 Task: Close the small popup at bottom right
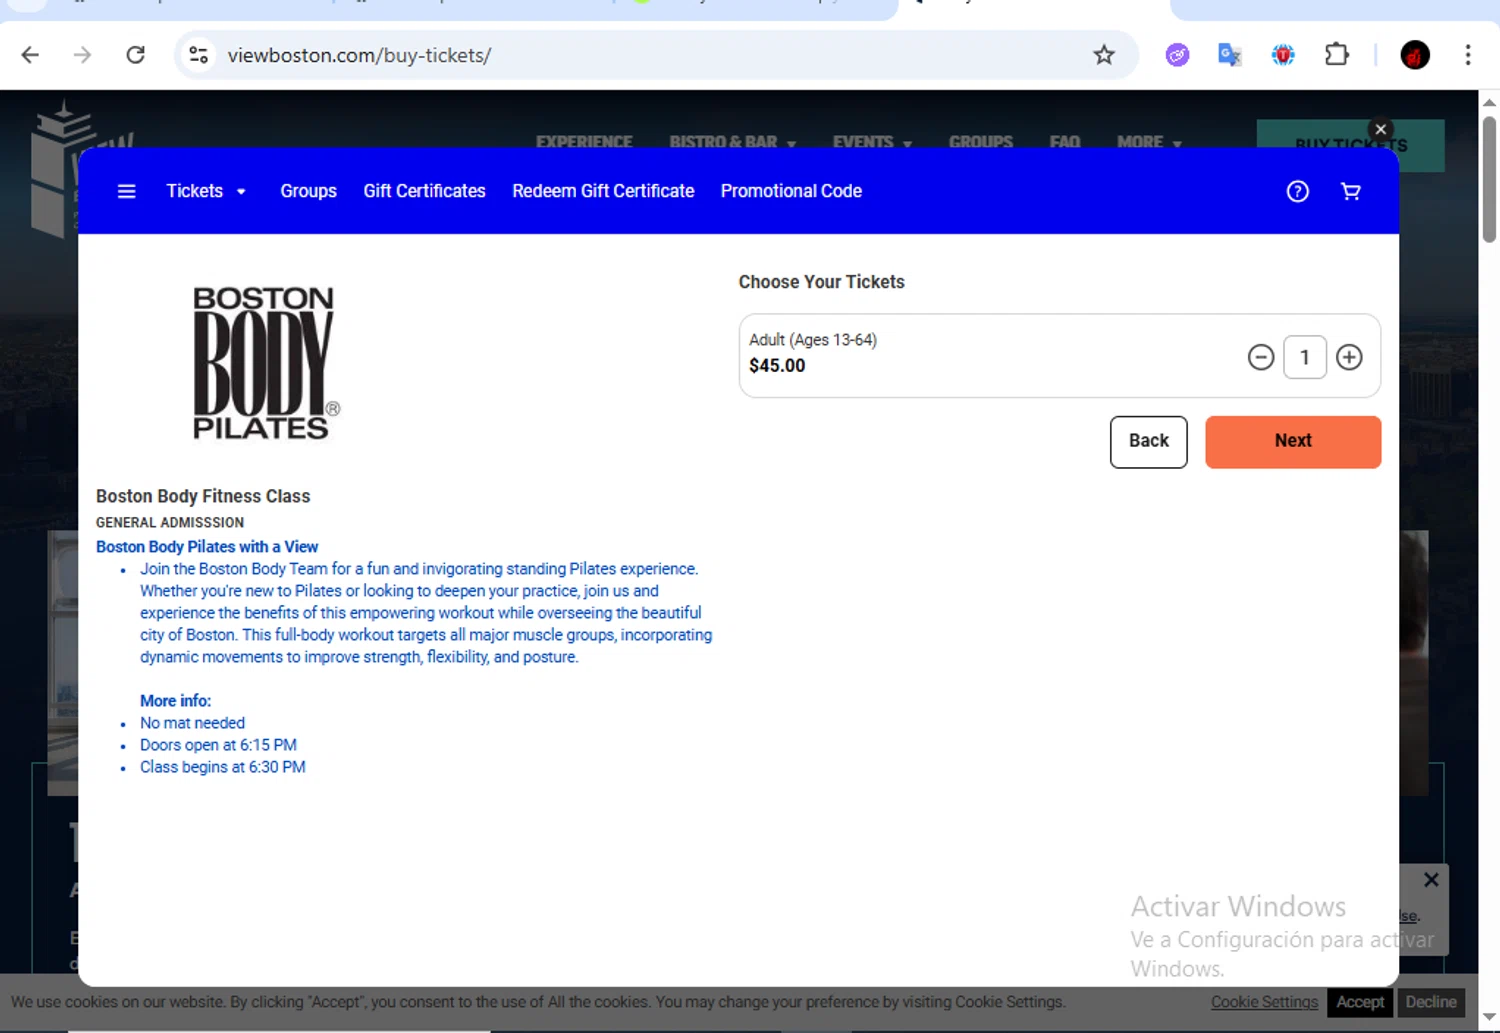click(x=1431, y=880)
